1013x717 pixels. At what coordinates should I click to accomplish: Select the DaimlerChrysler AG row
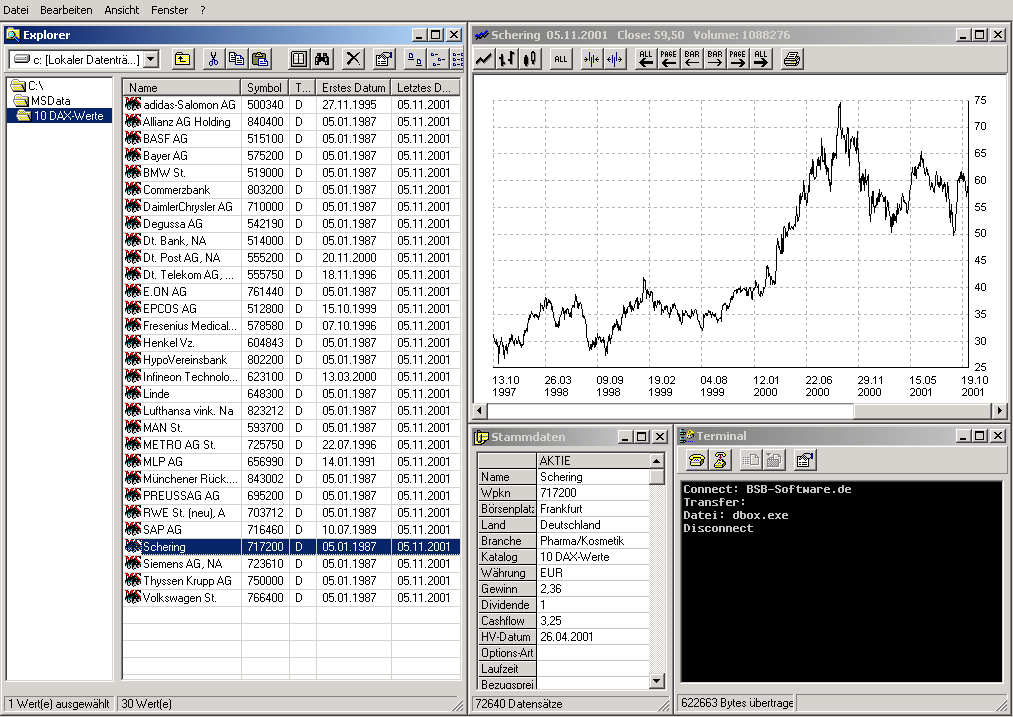(x=292, y=207)
